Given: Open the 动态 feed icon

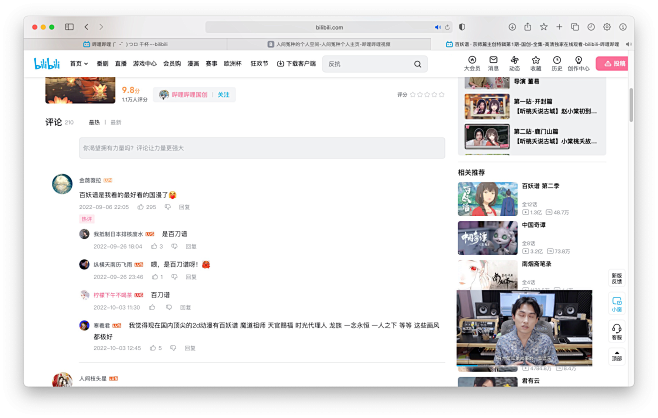Looking at the screenshot, I should click(x=514, y=63).
